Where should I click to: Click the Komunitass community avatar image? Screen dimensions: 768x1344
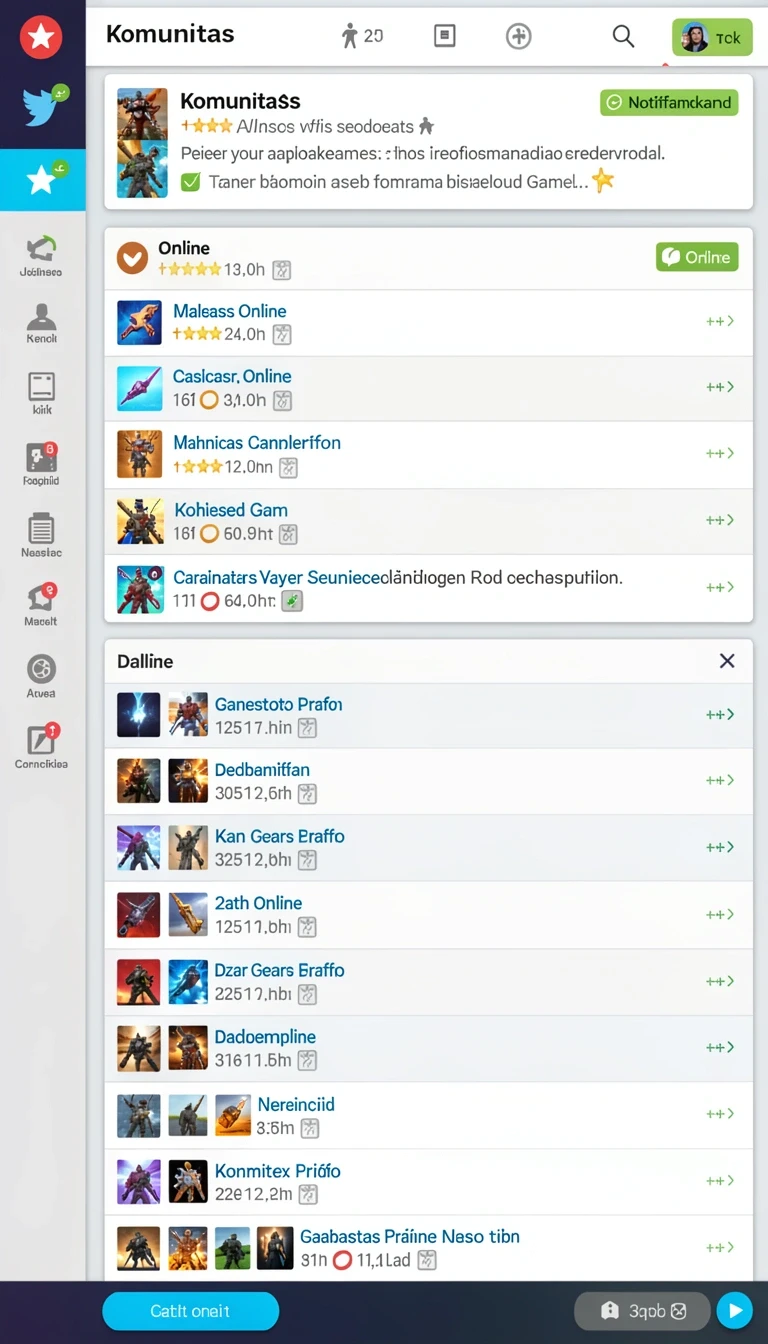[142, 142]
